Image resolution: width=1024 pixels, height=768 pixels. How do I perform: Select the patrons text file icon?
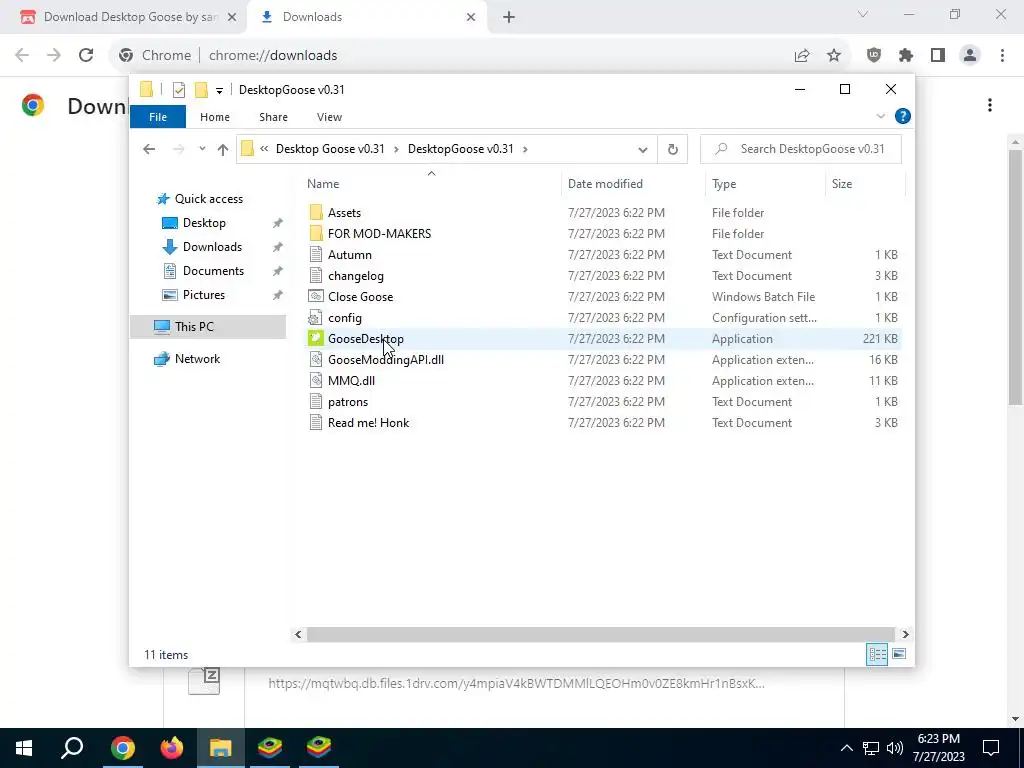(x=316, y=401)
